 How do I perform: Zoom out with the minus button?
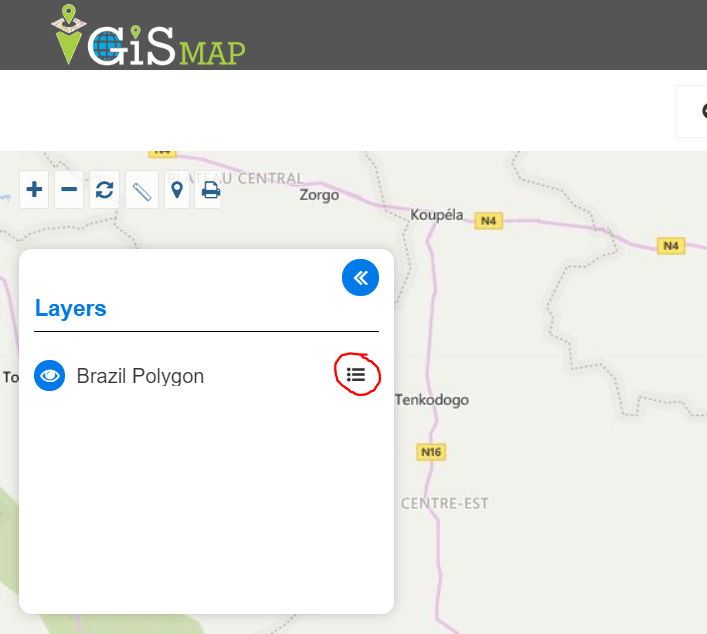pyautogui.click(x=69, y=189)
